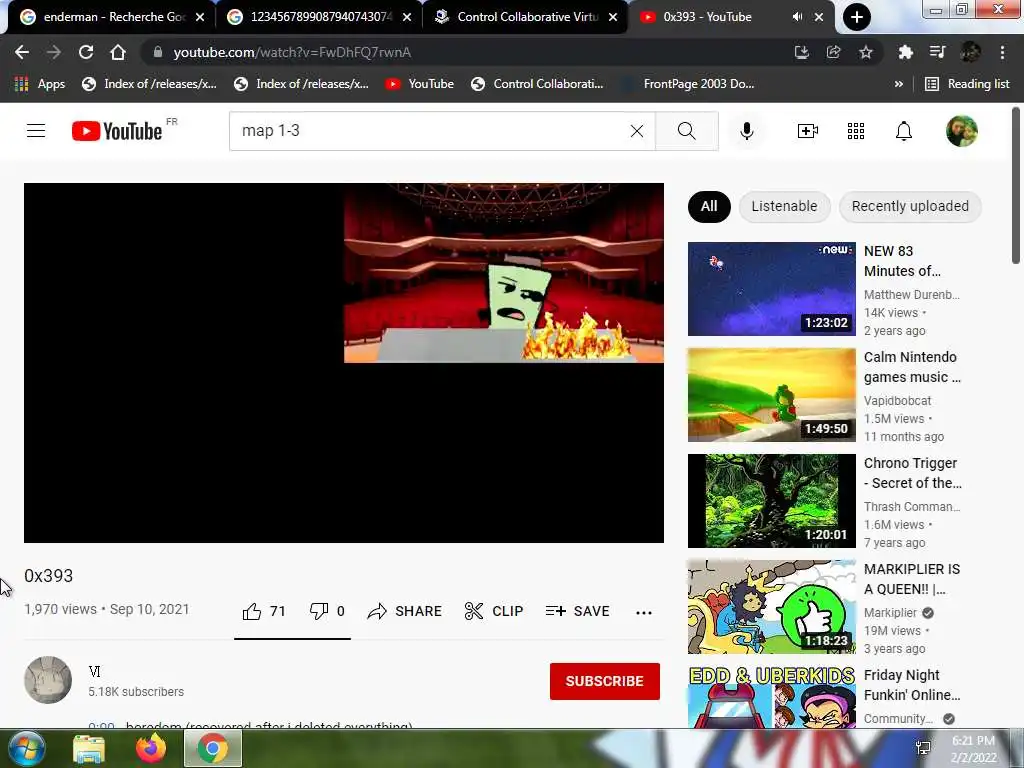Image resolution: width=1024 pixels, height=768 pixels.
Task: Click the browser back arrow
Action: pos(22,52)
